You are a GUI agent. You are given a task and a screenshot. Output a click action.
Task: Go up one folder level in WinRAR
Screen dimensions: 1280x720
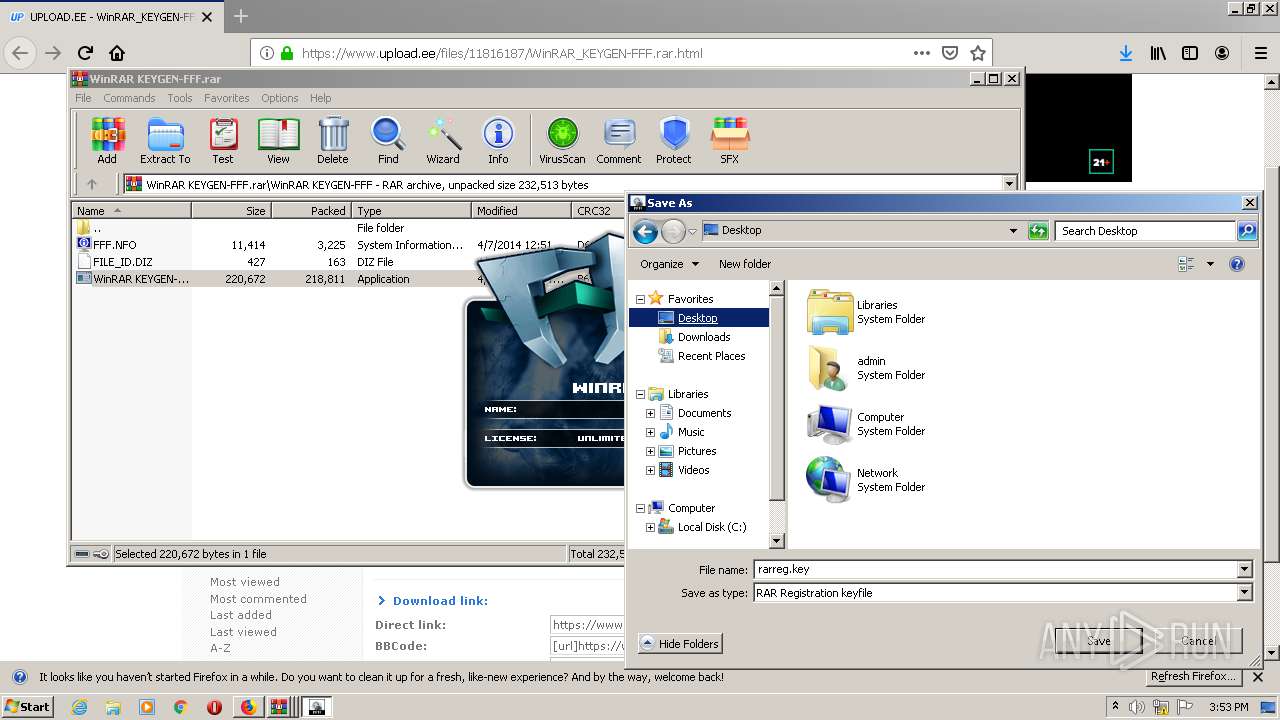tap(92, 184)
